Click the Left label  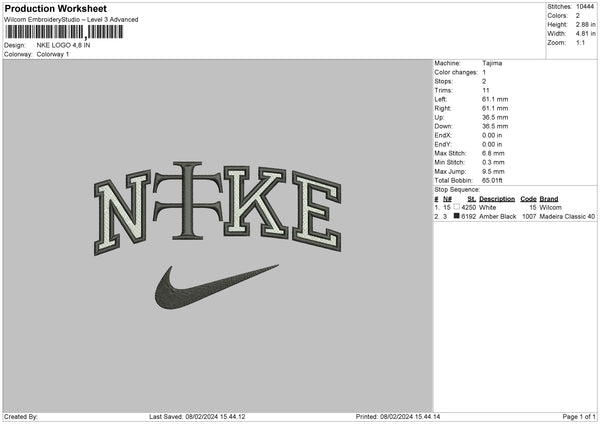[439, 99]
